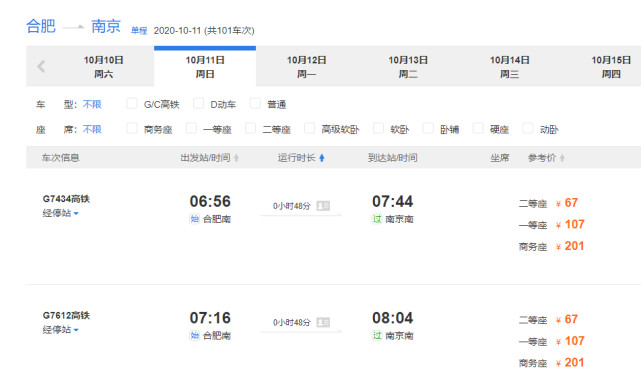Select the 10月11日 周日 date tab
The width and height of the screenshot is (641, 384).
(x=205, y=67)
